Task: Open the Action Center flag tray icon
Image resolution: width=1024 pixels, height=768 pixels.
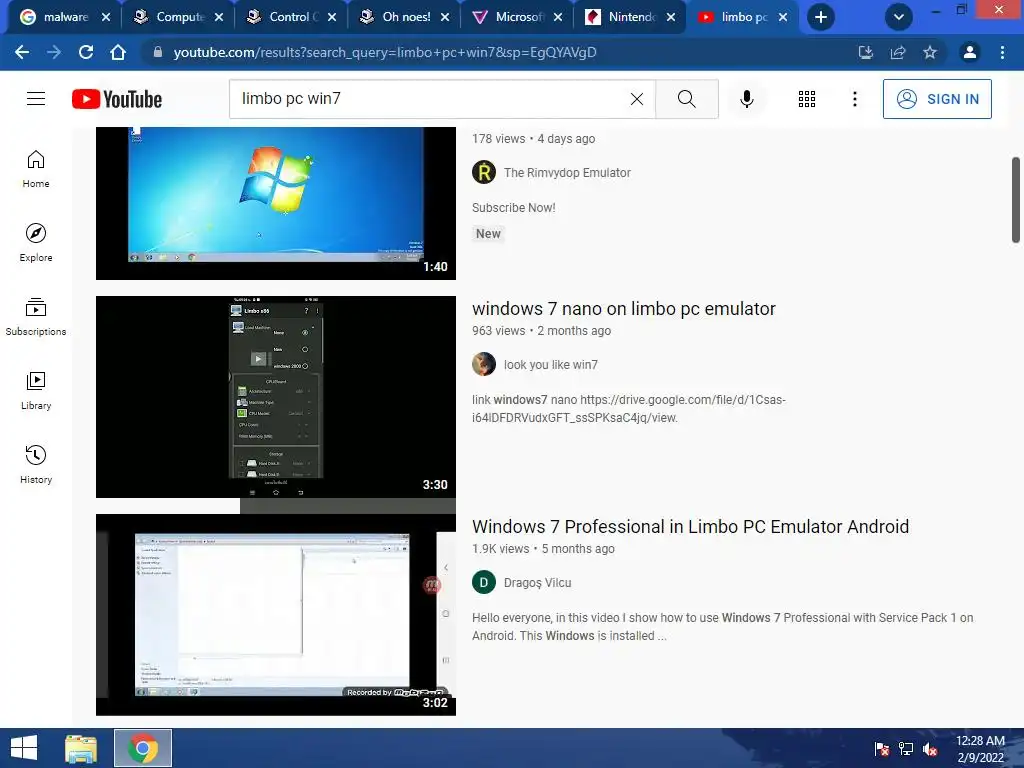Action: [x=882, y=749]
